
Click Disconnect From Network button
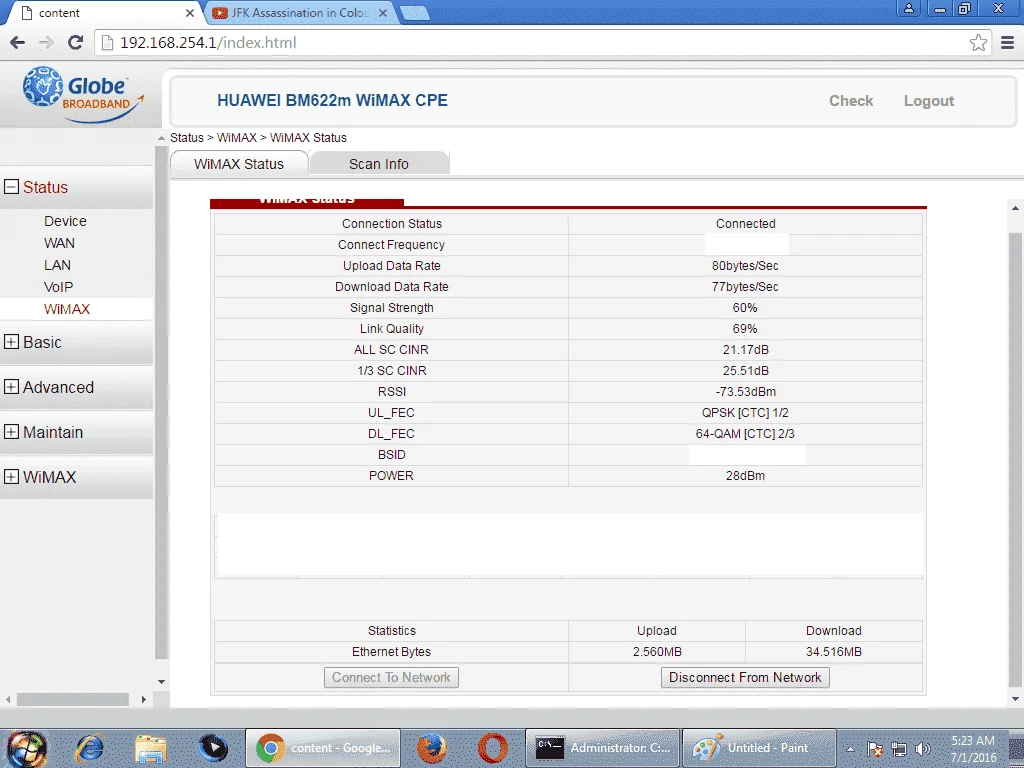(x=745, y=677)
